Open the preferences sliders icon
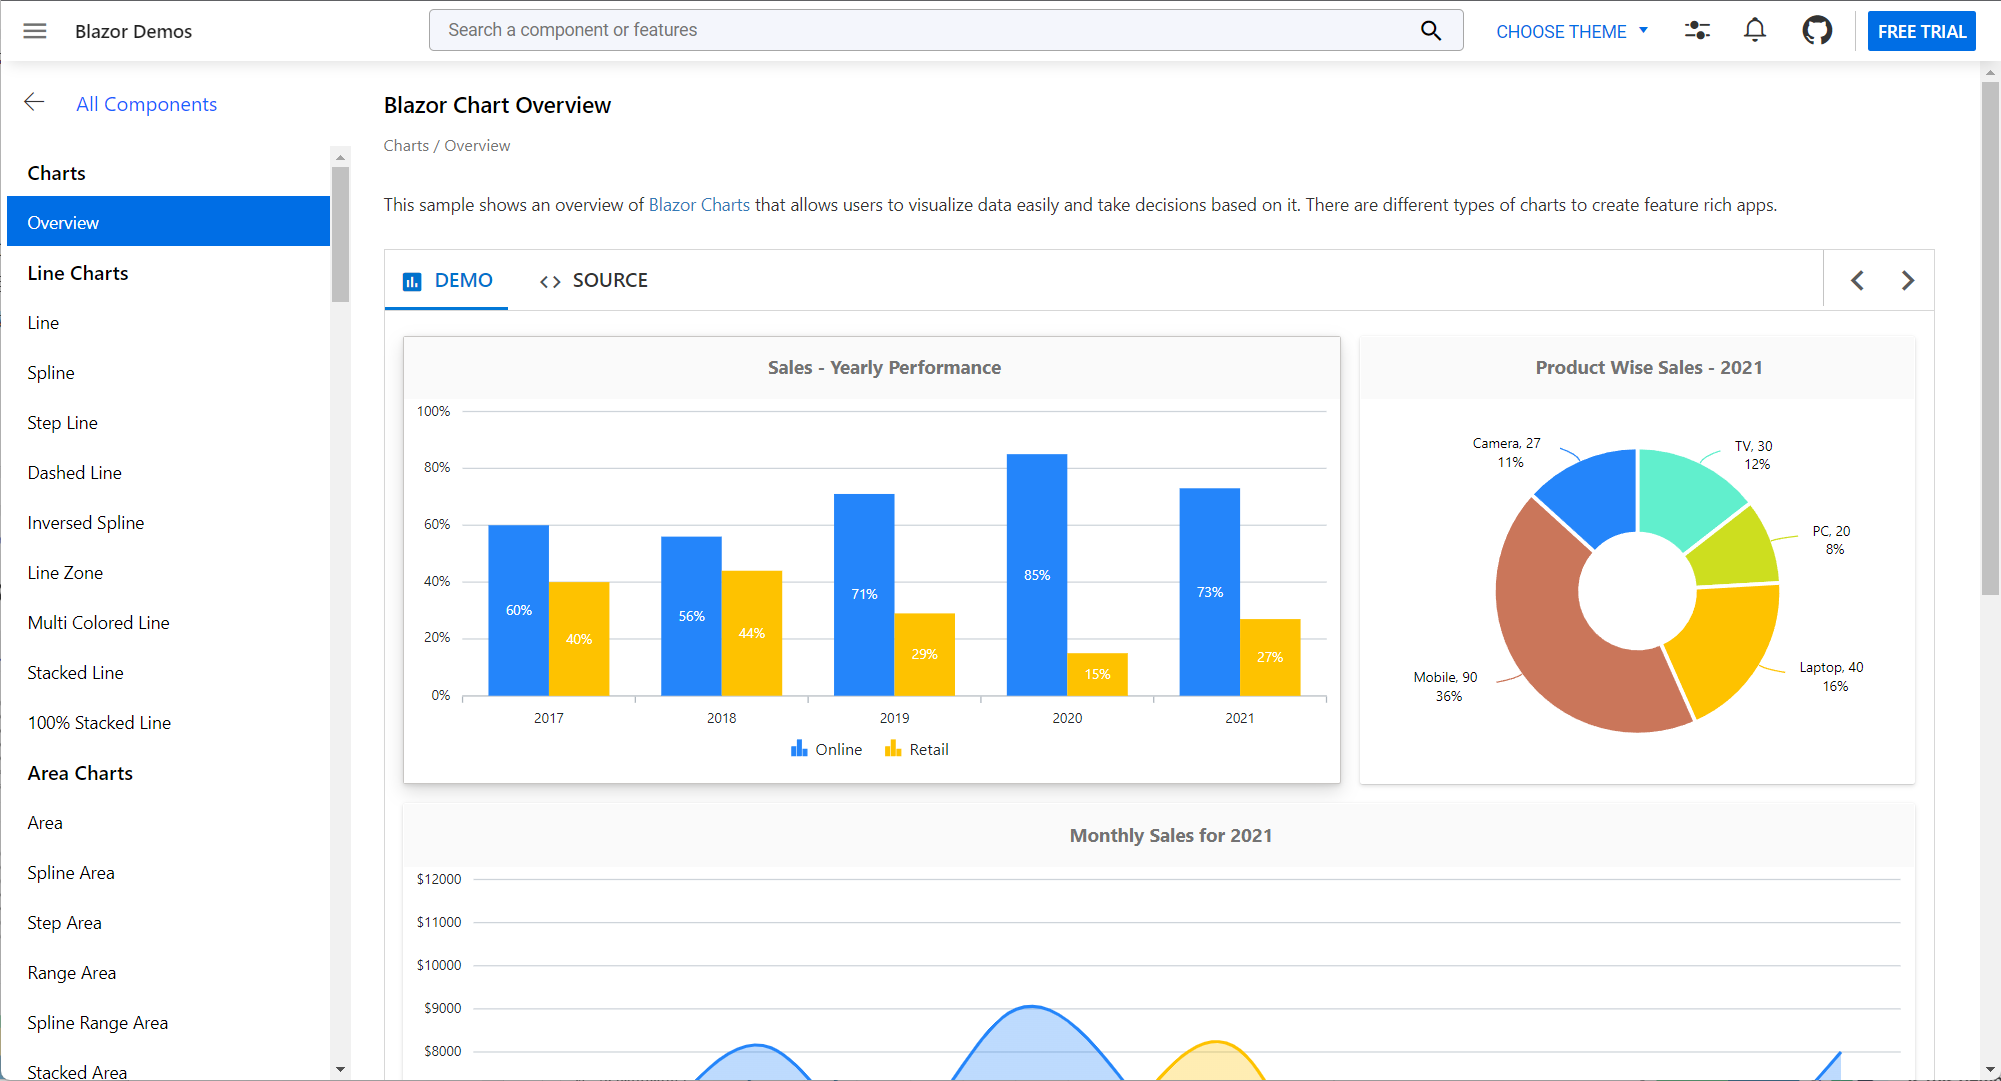 1697,31
